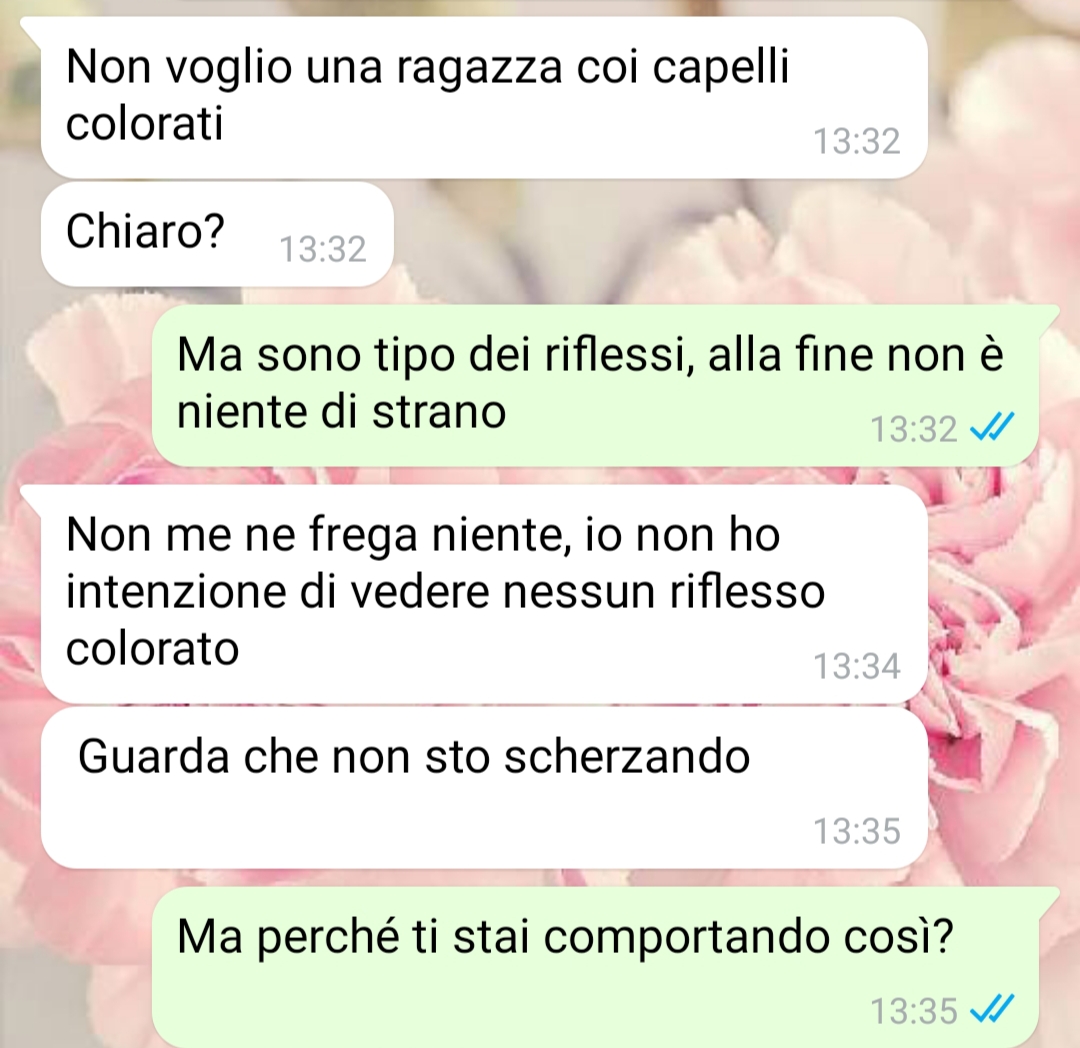Select the 'Chiaro?' received message bubble
1080x1048 pixels.
(x=217, y=234)
